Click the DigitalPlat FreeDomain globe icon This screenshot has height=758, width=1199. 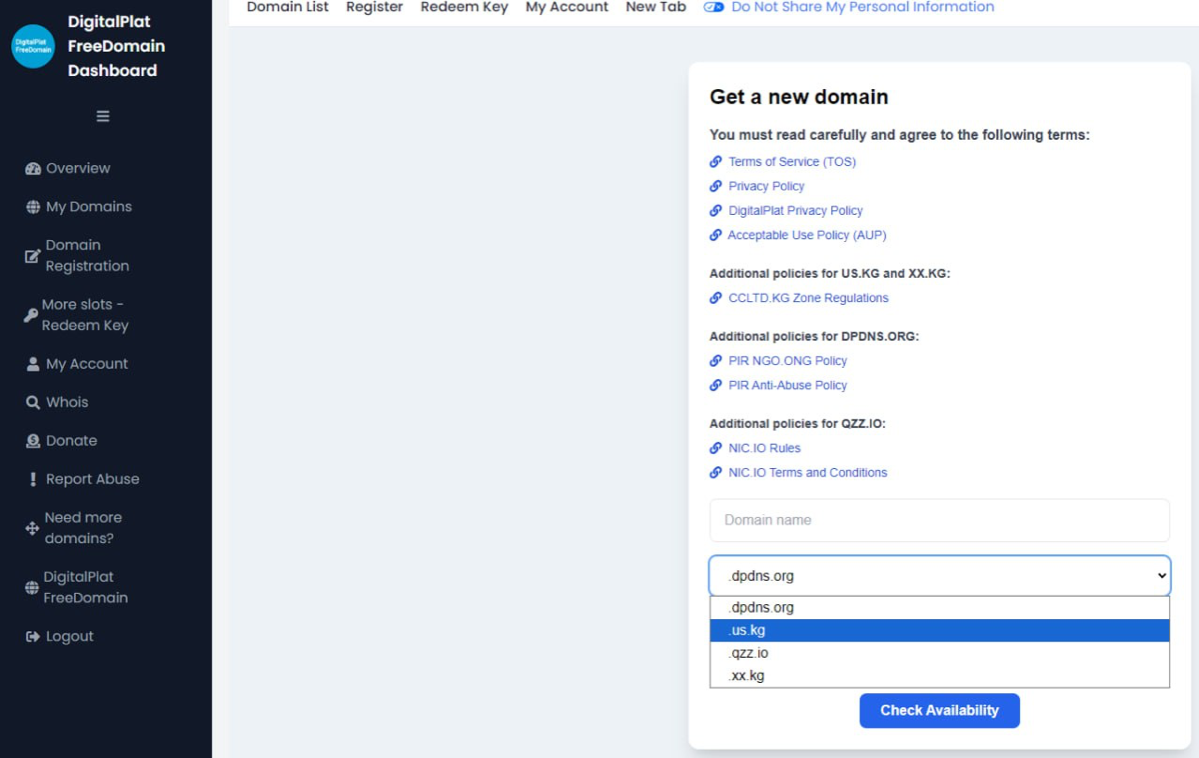click(x=31, y=587)
